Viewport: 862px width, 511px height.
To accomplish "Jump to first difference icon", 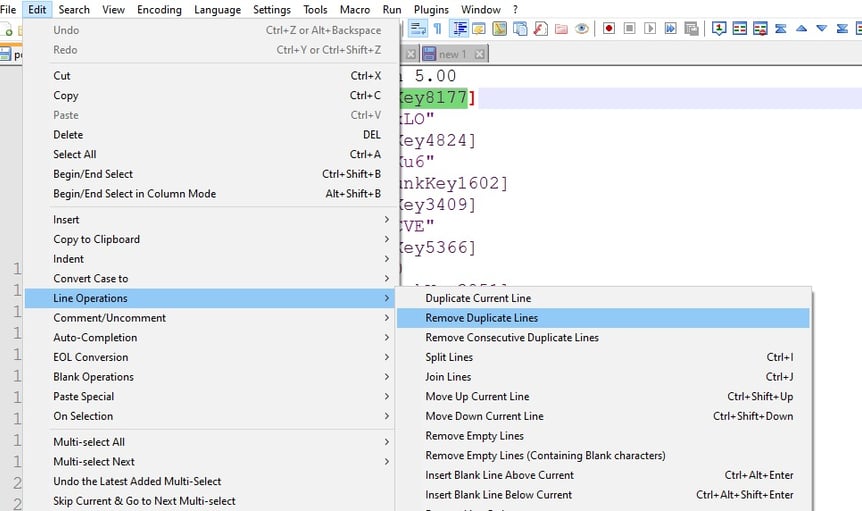I will tap(781, 28).
